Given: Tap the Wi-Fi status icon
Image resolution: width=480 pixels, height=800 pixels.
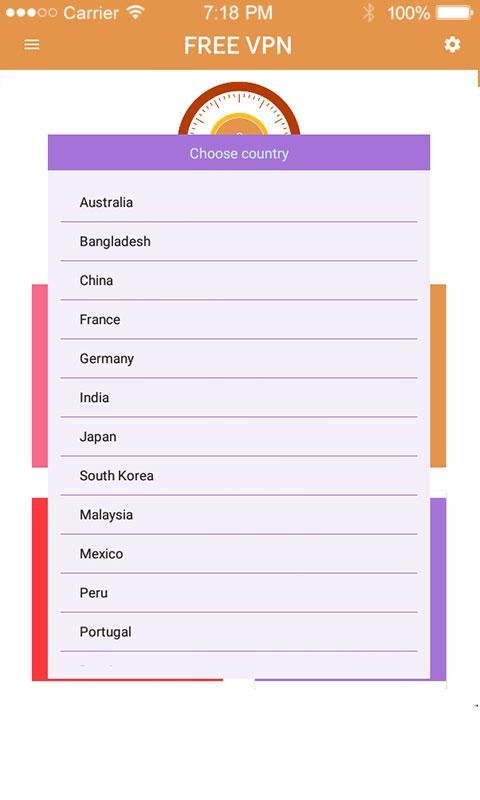Looking at the screenshot, I should [x=136, y=12].
